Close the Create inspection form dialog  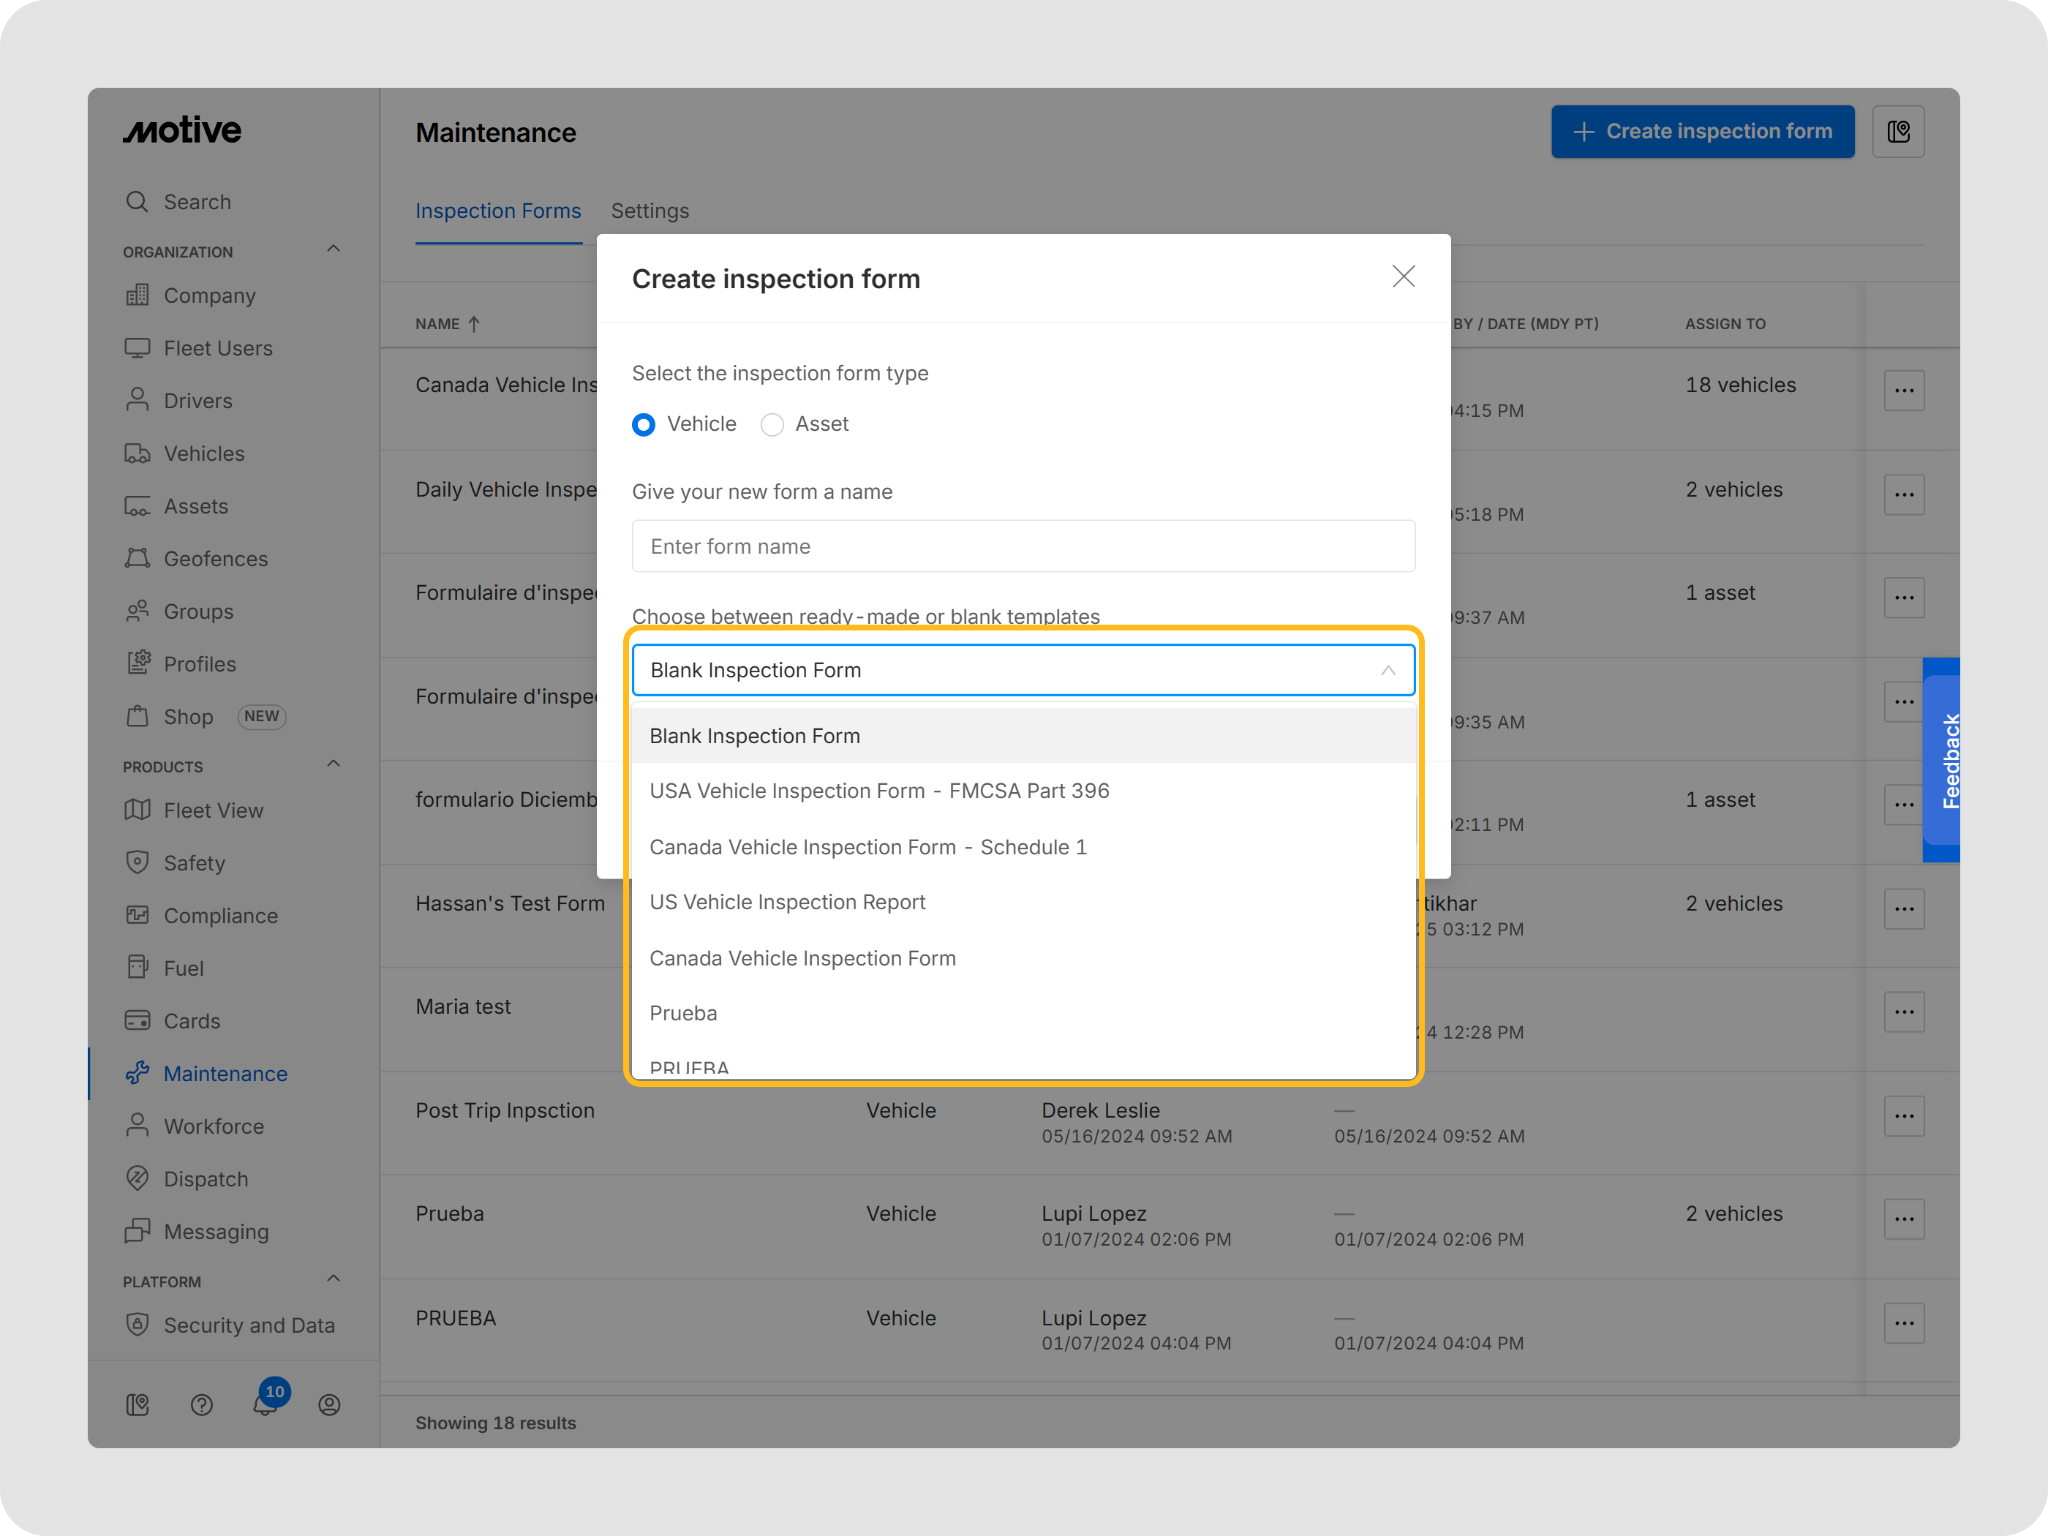(x=1403, y=277)
